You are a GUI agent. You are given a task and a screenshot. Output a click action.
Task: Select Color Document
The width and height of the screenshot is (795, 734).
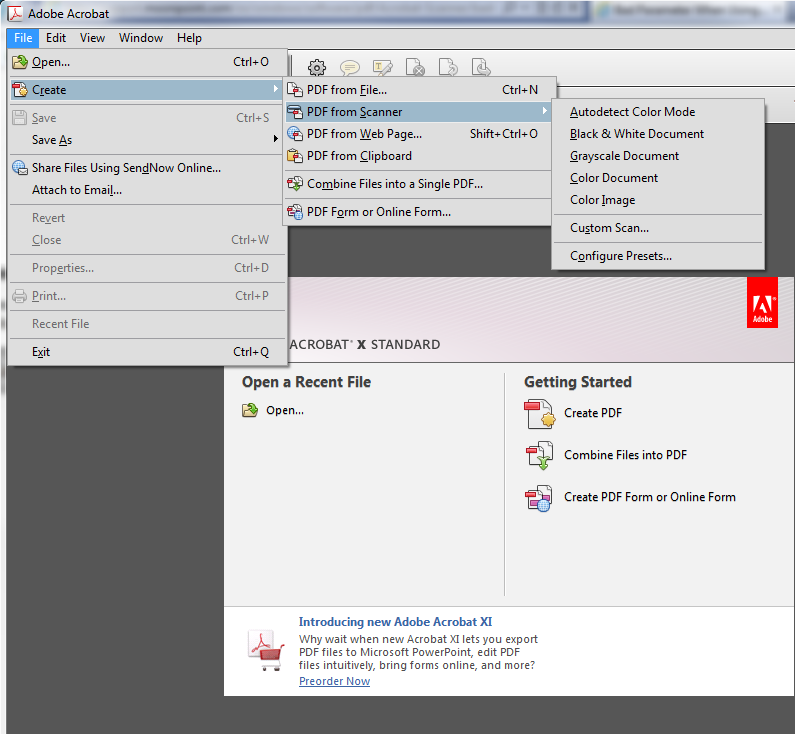658,178
